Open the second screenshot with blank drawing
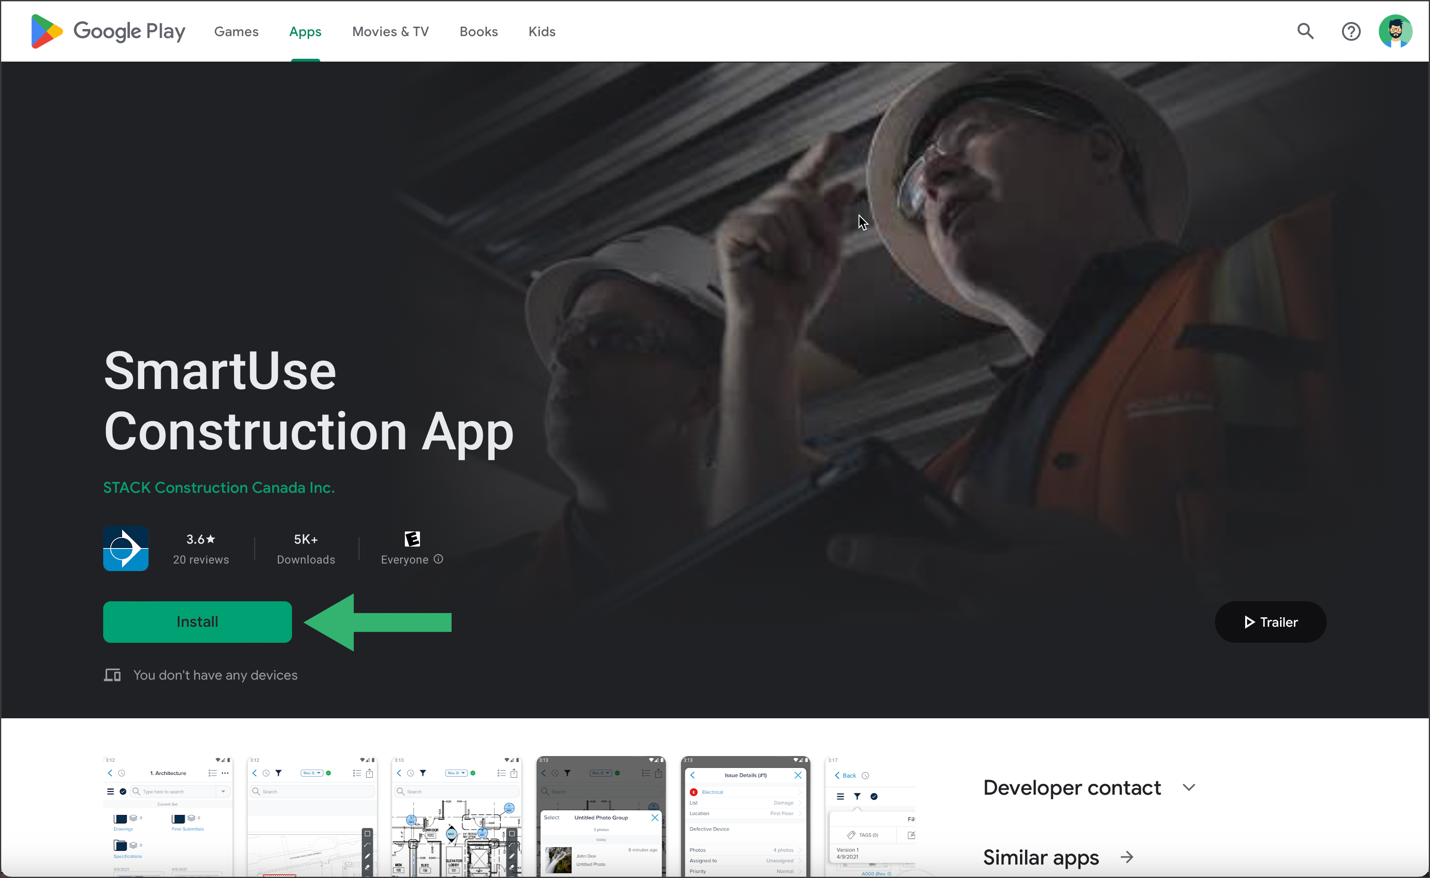Image resolution: width=1430 pixels, height=878 pixels. tap(312, 817)
